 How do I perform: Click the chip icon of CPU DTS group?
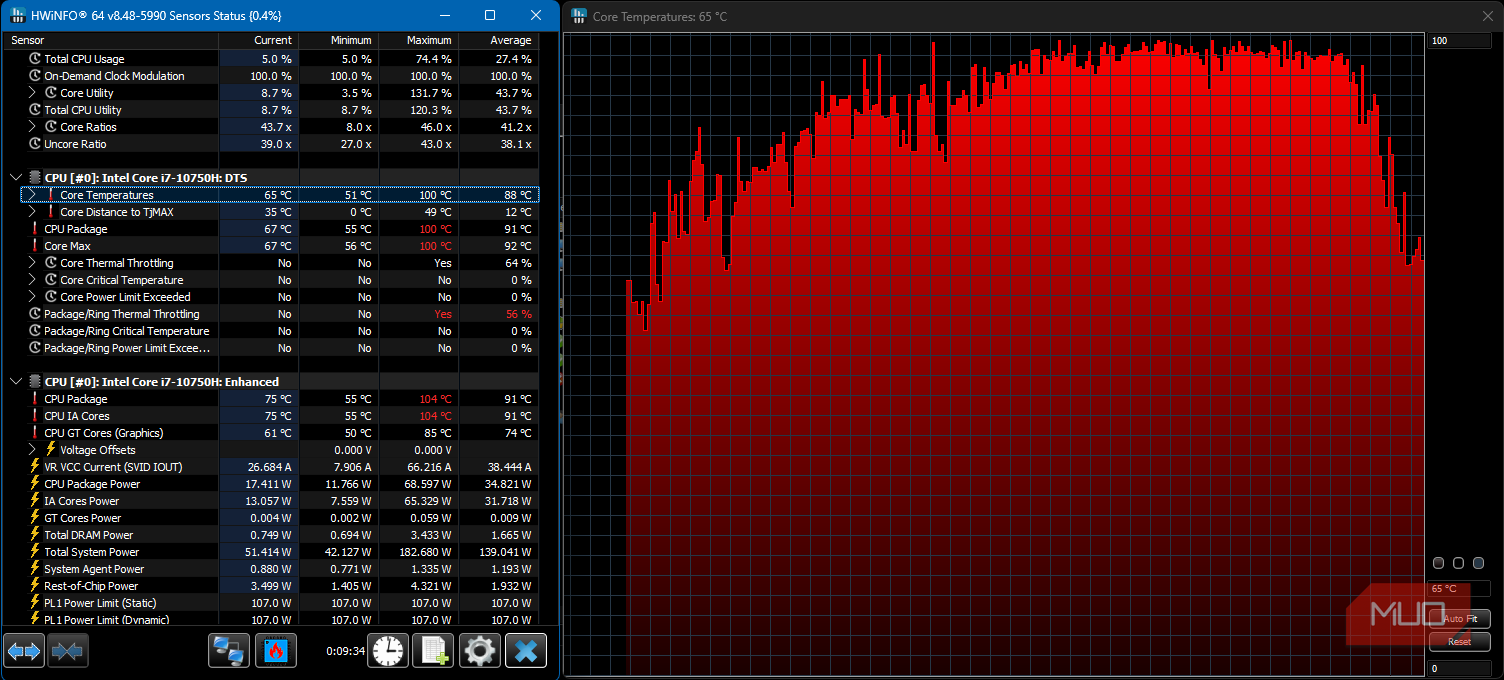tap(35, 178)
